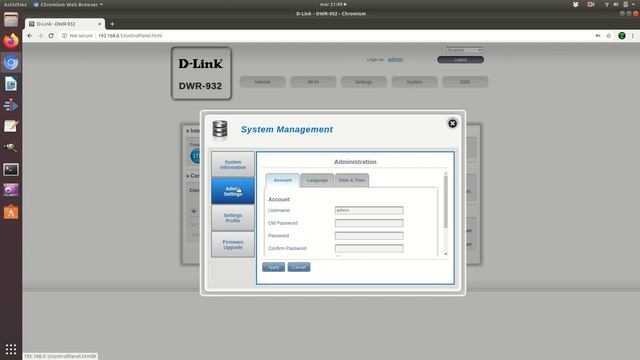640x360 pixels.
Task: Bookmark this page with star icon
Action: 609,36
